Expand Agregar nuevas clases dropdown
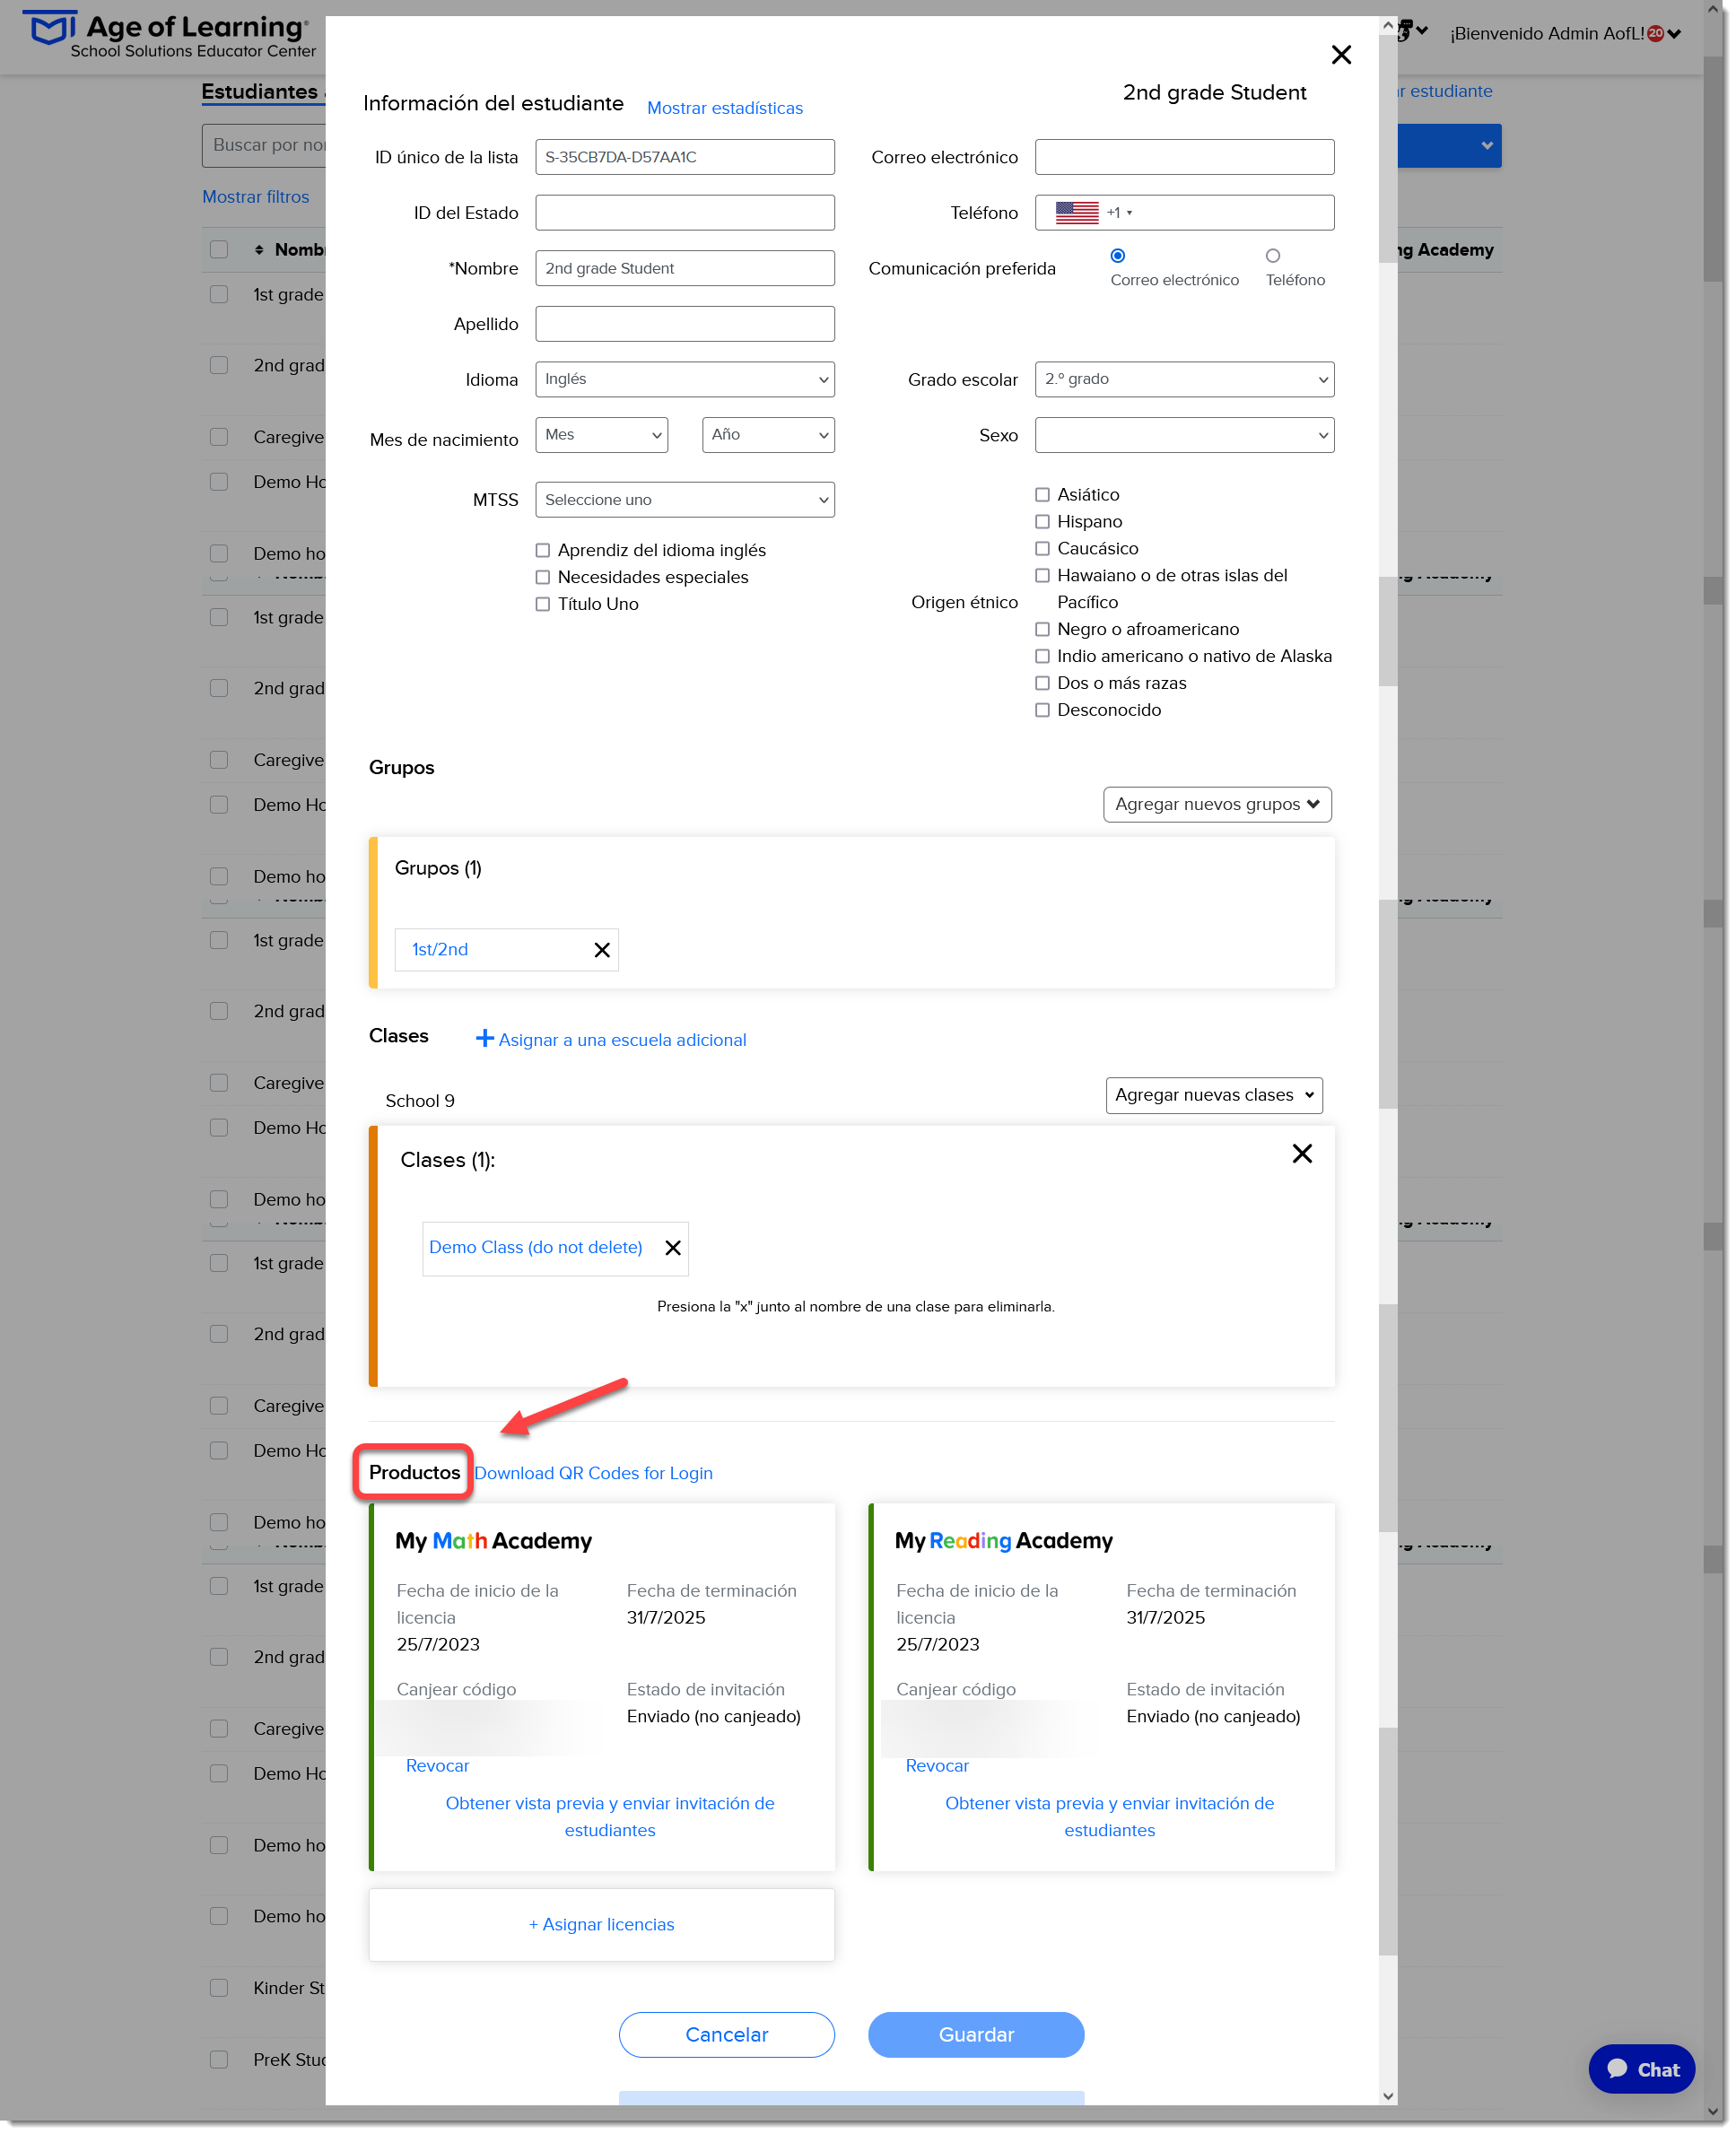This screenshot has height=2134, width=1736. tap(1214, 1096)
